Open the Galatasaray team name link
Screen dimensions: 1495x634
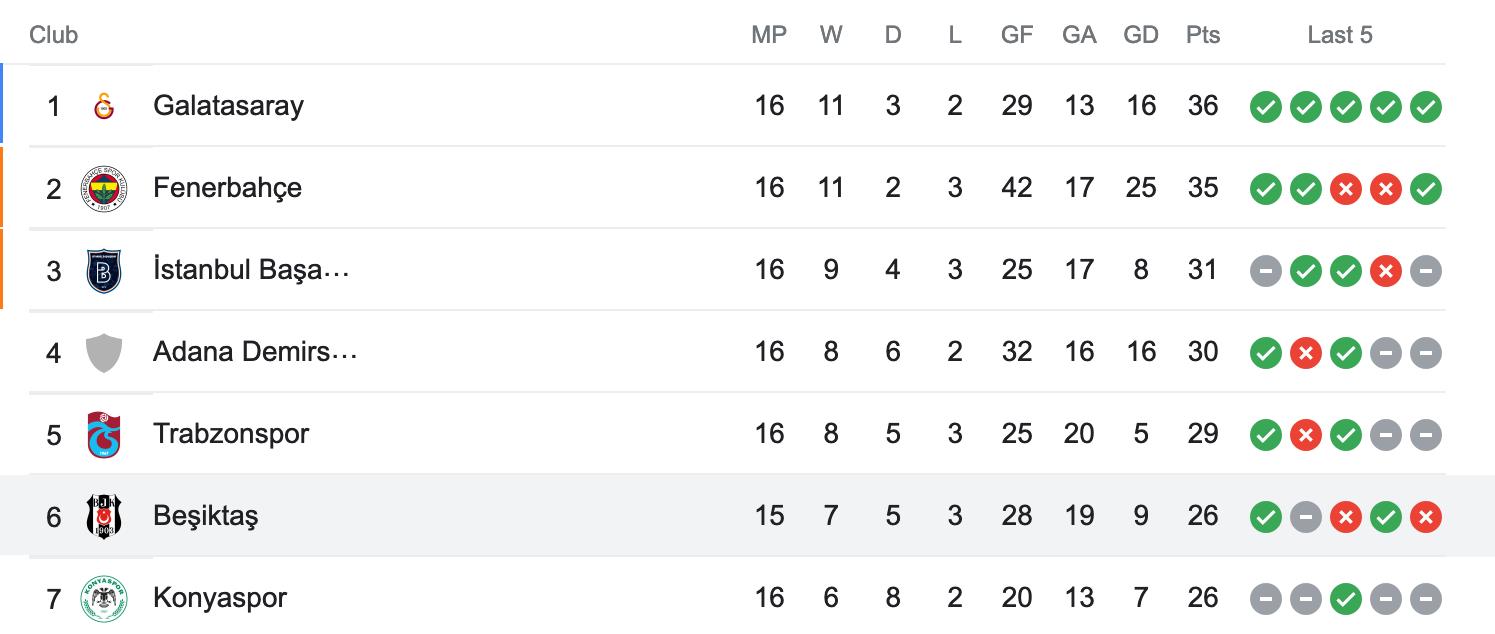tap(228, 106)
